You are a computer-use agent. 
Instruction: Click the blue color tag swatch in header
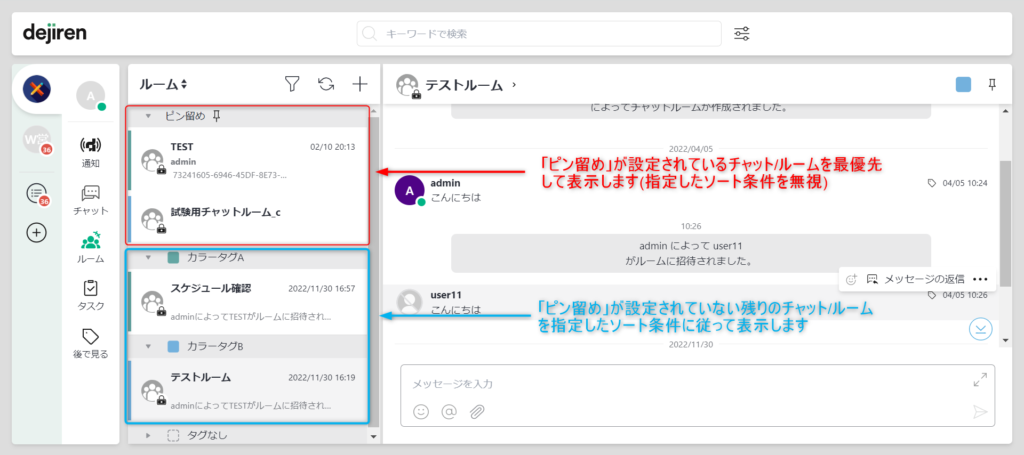pyautogui.click(x=963, y=85)
